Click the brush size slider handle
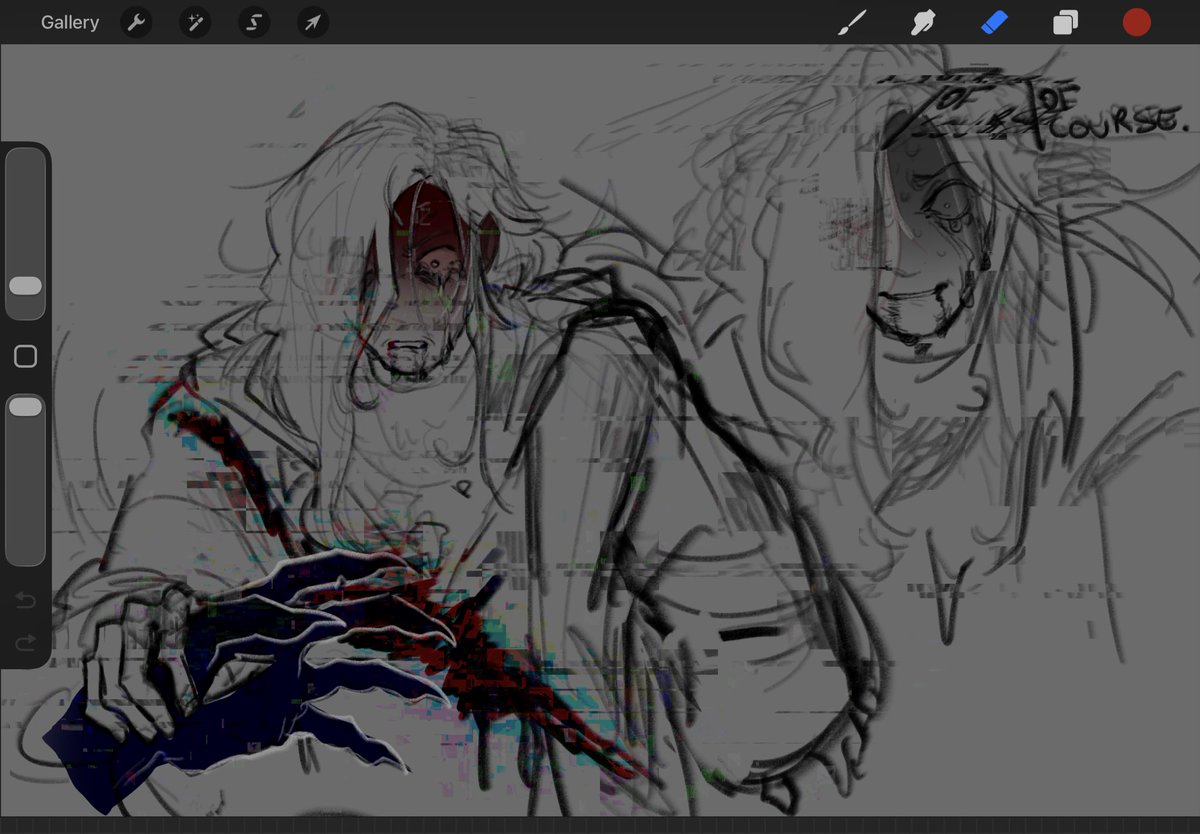The image size is (1200, 834). point(25,286)
